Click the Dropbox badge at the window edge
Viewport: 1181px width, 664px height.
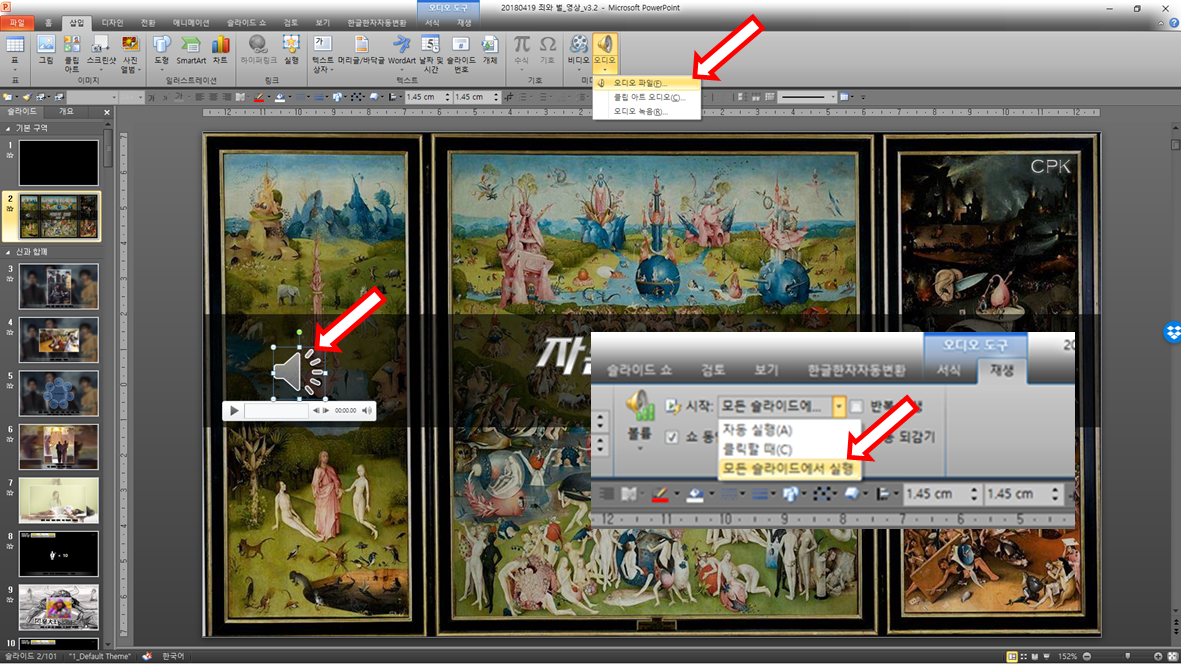click(x=1172, y=331)
